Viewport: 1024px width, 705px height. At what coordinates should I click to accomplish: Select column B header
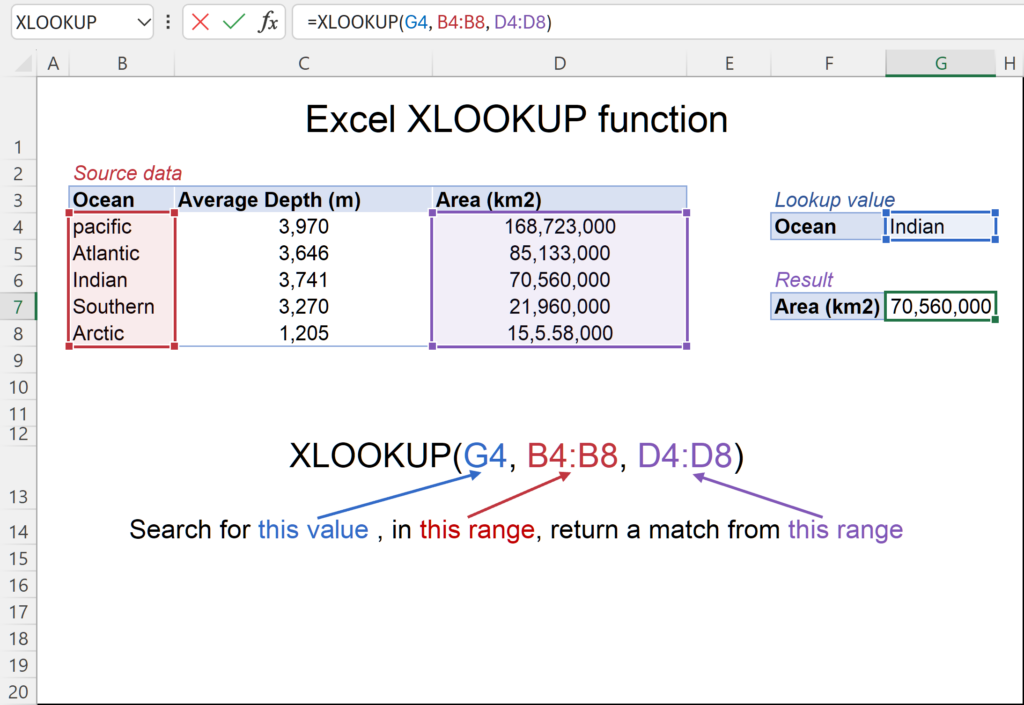(x=122, y=64)
